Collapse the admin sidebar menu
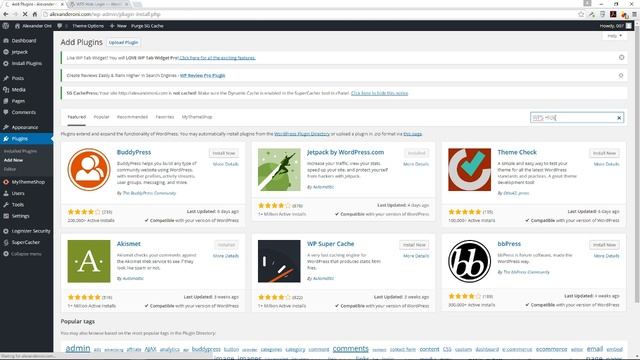Screen dimensions: 640x360 point(26,254)
